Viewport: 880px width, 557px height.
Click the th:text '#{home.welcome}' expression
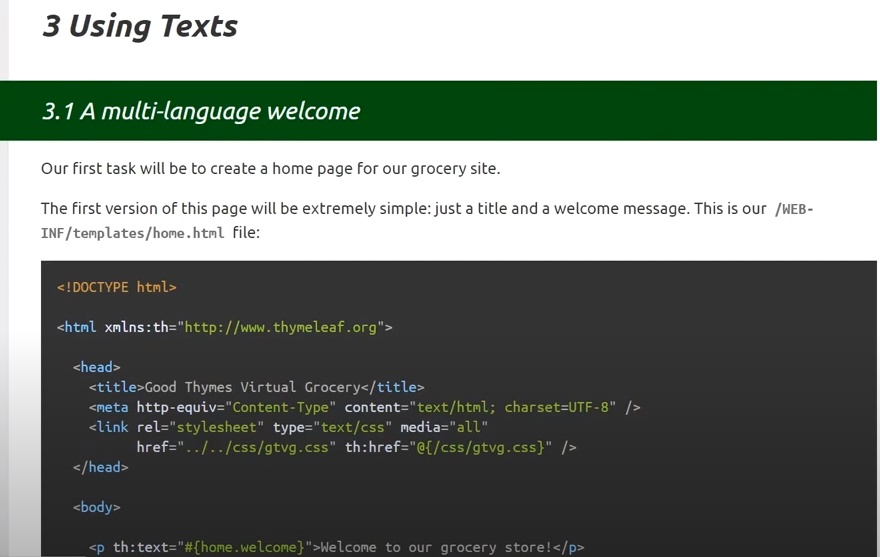pyautogui.click(x=245, y=547)
